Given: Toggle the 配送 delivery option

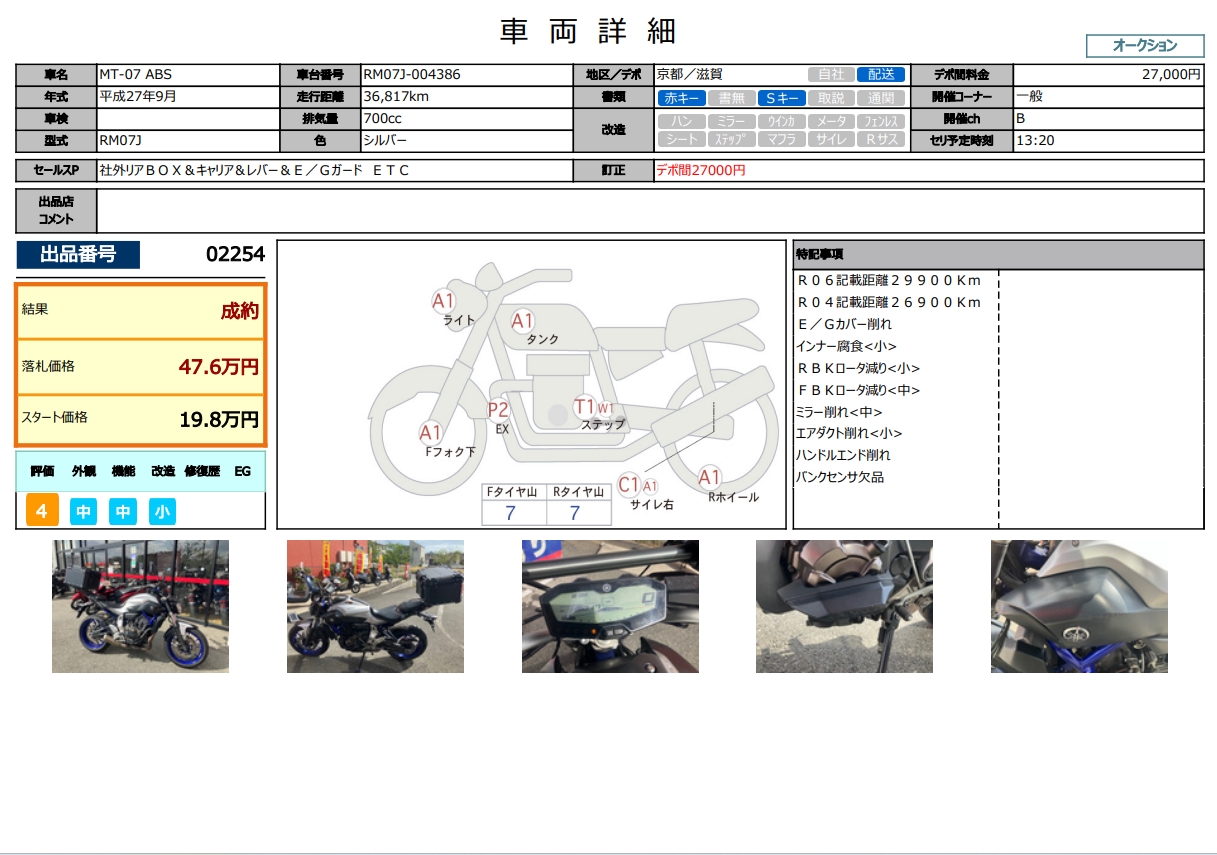Looking at the screenshot, I should click(x=881, y=75).
